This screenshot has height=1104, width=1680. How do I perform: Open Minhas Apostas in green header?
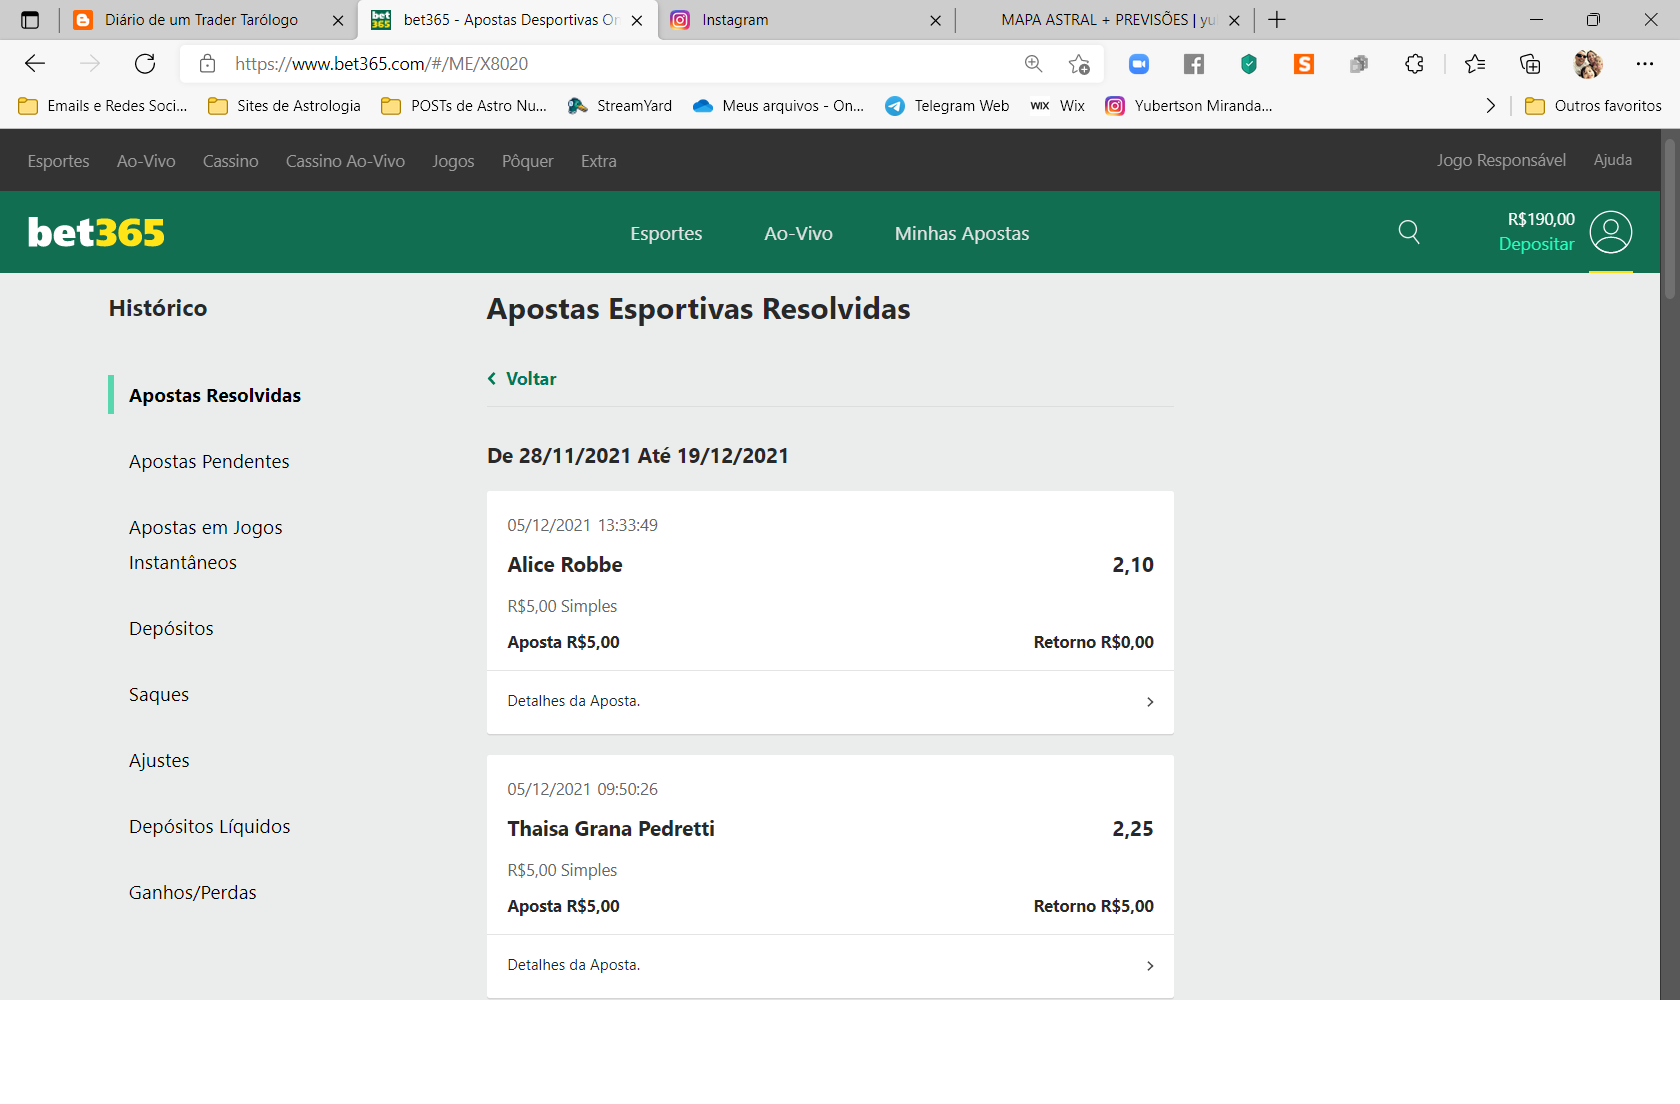(962, 233)
